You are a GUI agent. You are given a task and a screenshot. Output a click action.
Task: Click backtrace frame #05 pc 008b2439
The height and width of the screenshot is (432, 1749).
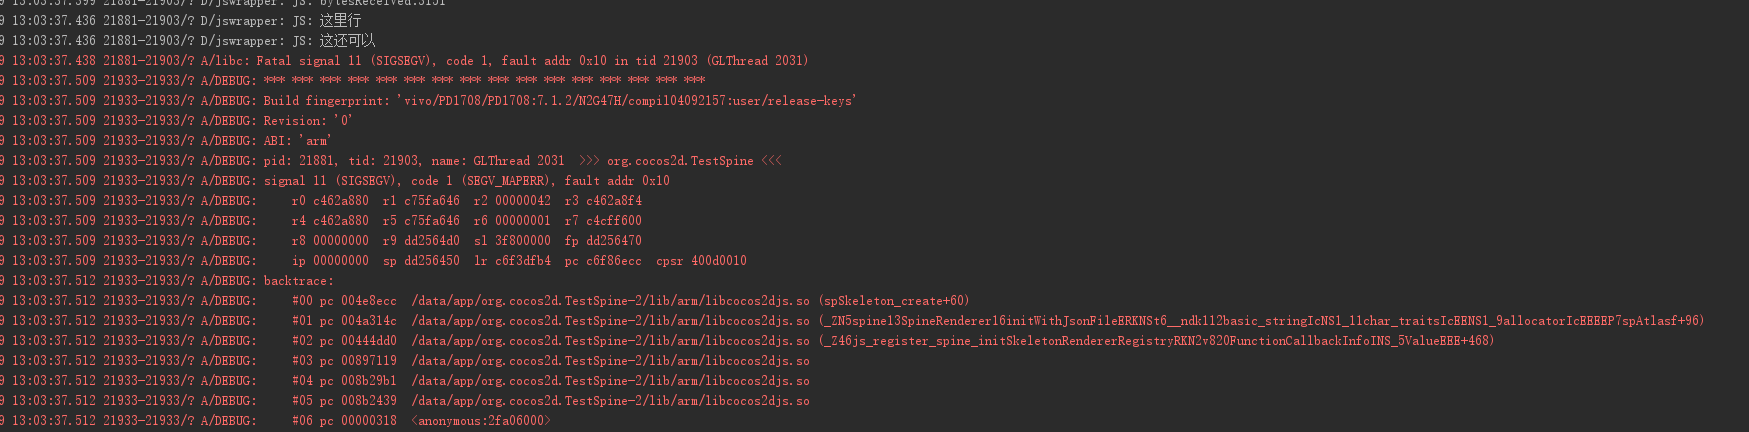pyautogui.click(x=550, y=401)
